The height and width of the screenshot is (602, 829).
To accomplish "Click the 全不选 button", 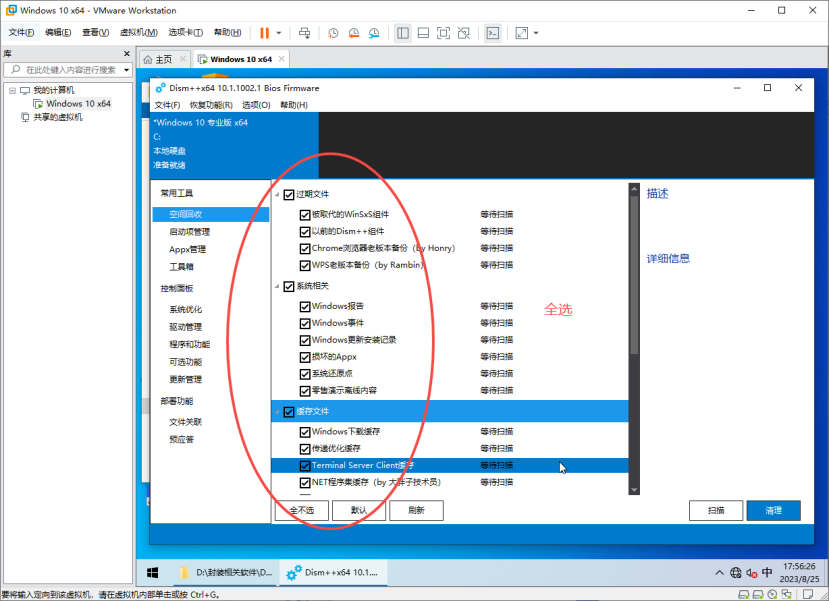I will (x=302, y=511).
